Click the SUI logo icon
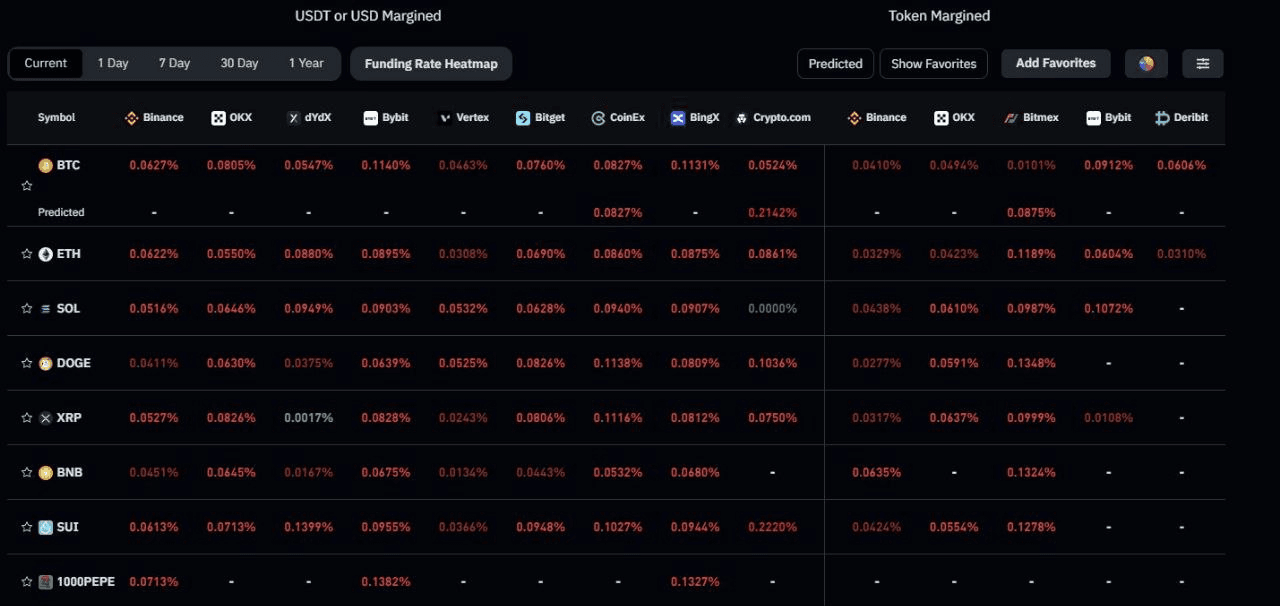 coord(45,527)
